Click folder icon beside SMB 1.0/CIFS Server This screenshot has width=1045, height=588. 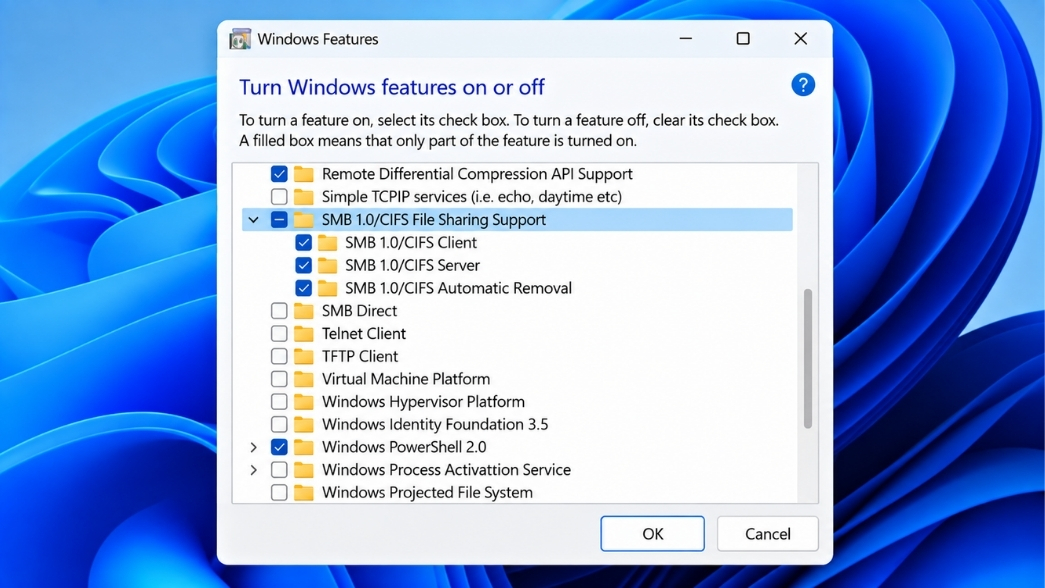[x=327, y=265]
